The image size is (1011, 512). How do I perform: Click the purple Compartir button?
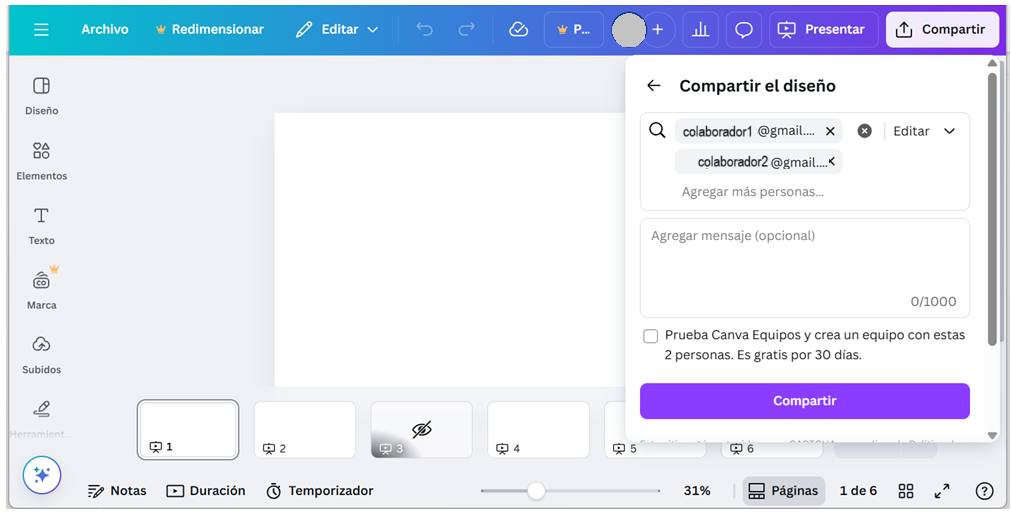(804, 401)
